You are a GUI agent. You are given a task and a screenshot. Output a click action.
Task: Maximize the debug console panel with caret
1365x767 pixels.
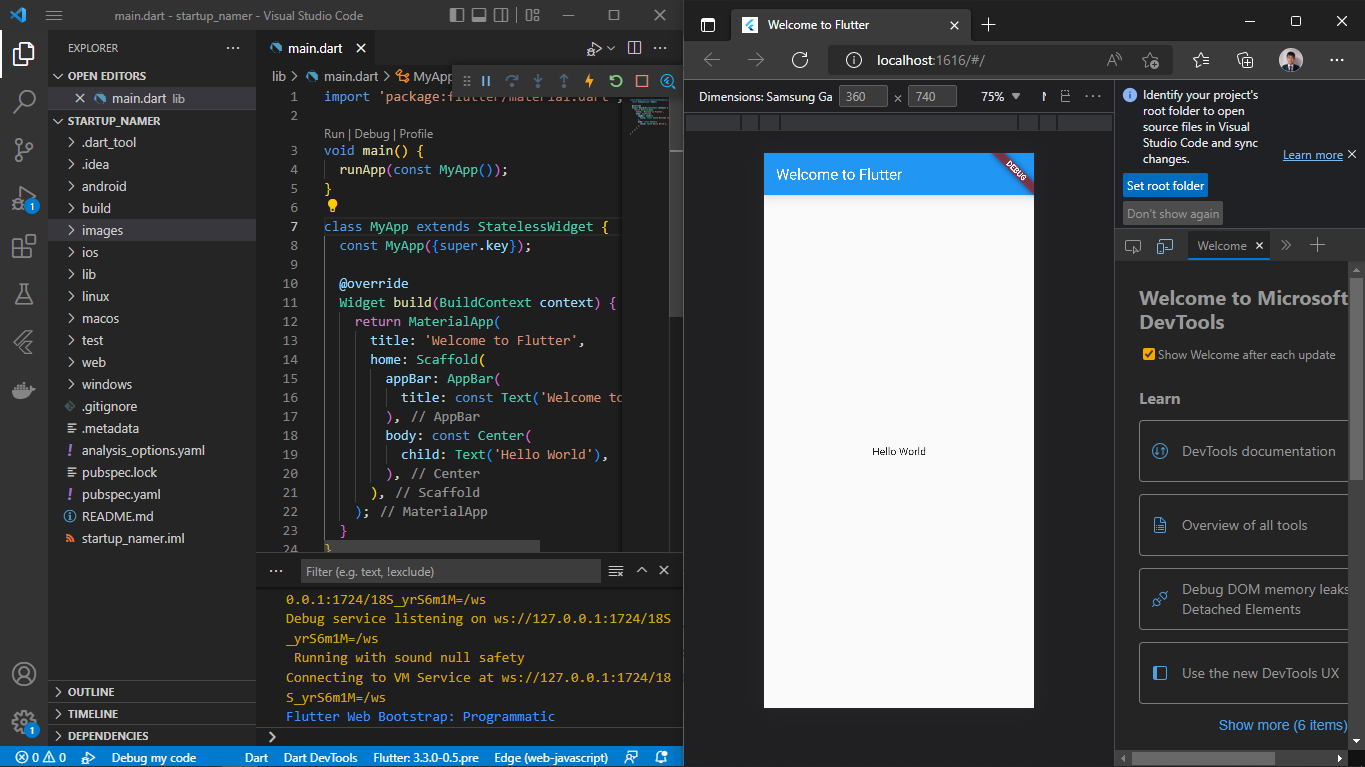click(x=642, y=570)
